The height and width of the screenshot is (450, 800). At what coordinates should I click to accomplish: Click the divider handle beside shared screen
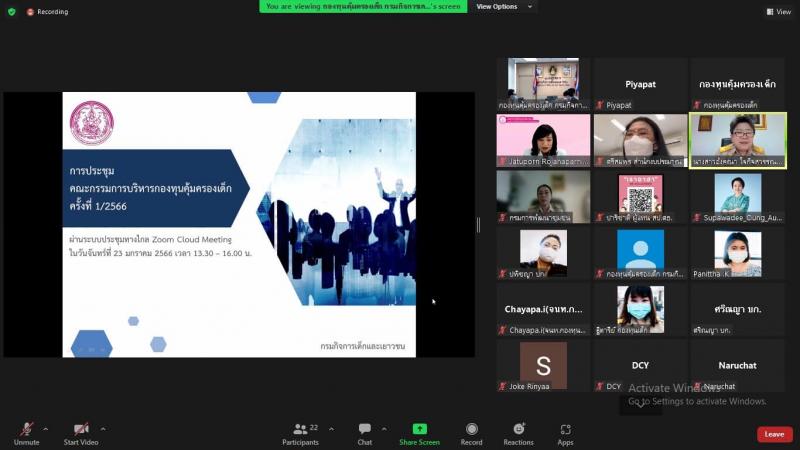(478, 224)
